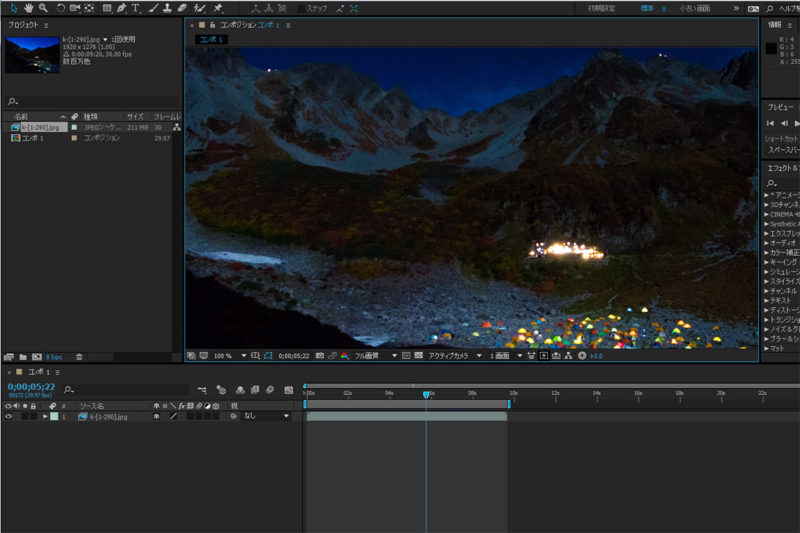Viewport: 800px width, 533px height.
Task: Open Interpret Footage at project panel bottom
Action: (9, 357)
